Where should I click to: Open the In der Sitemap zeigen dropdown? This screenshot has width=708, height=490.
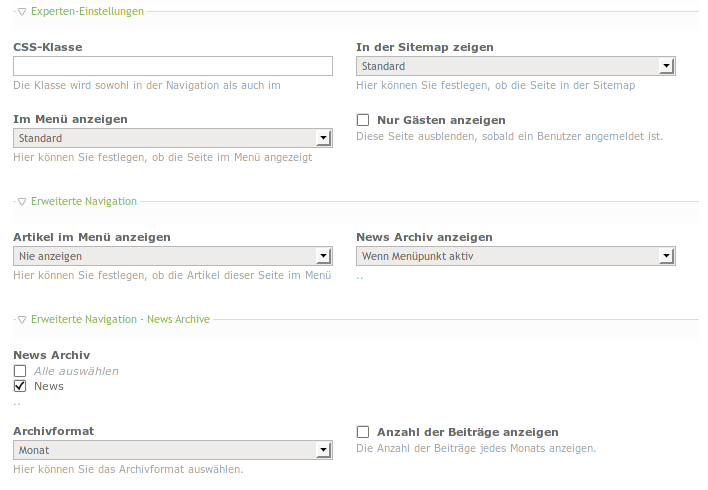click(x=516, y=66)
